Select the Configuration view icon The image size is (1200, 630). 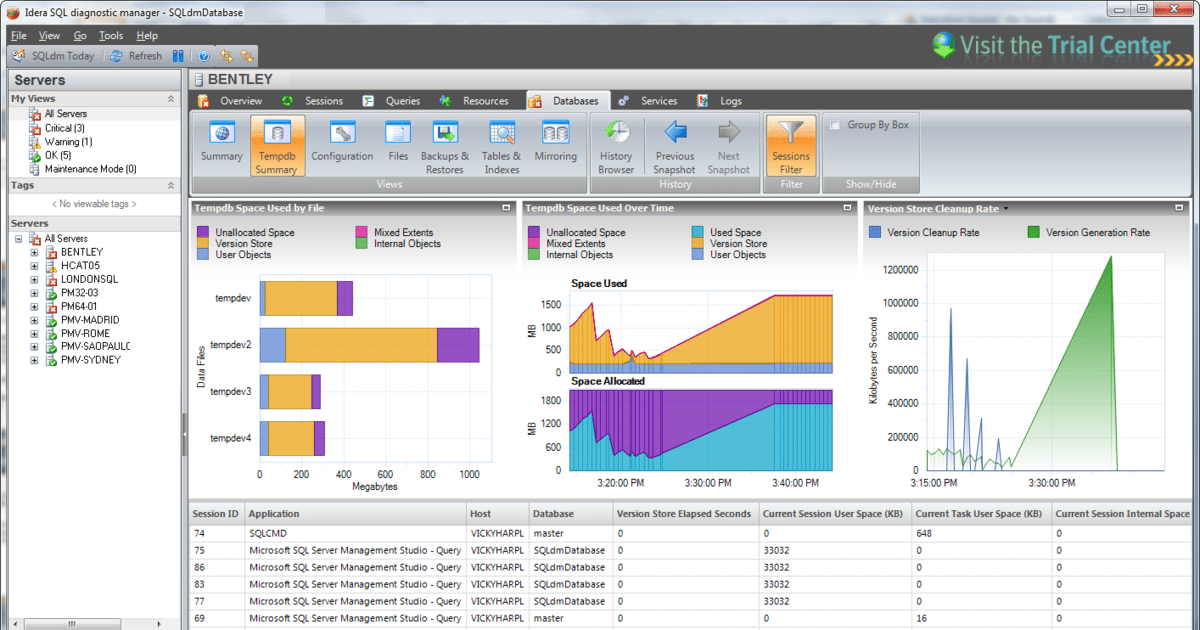coord(342,145)
